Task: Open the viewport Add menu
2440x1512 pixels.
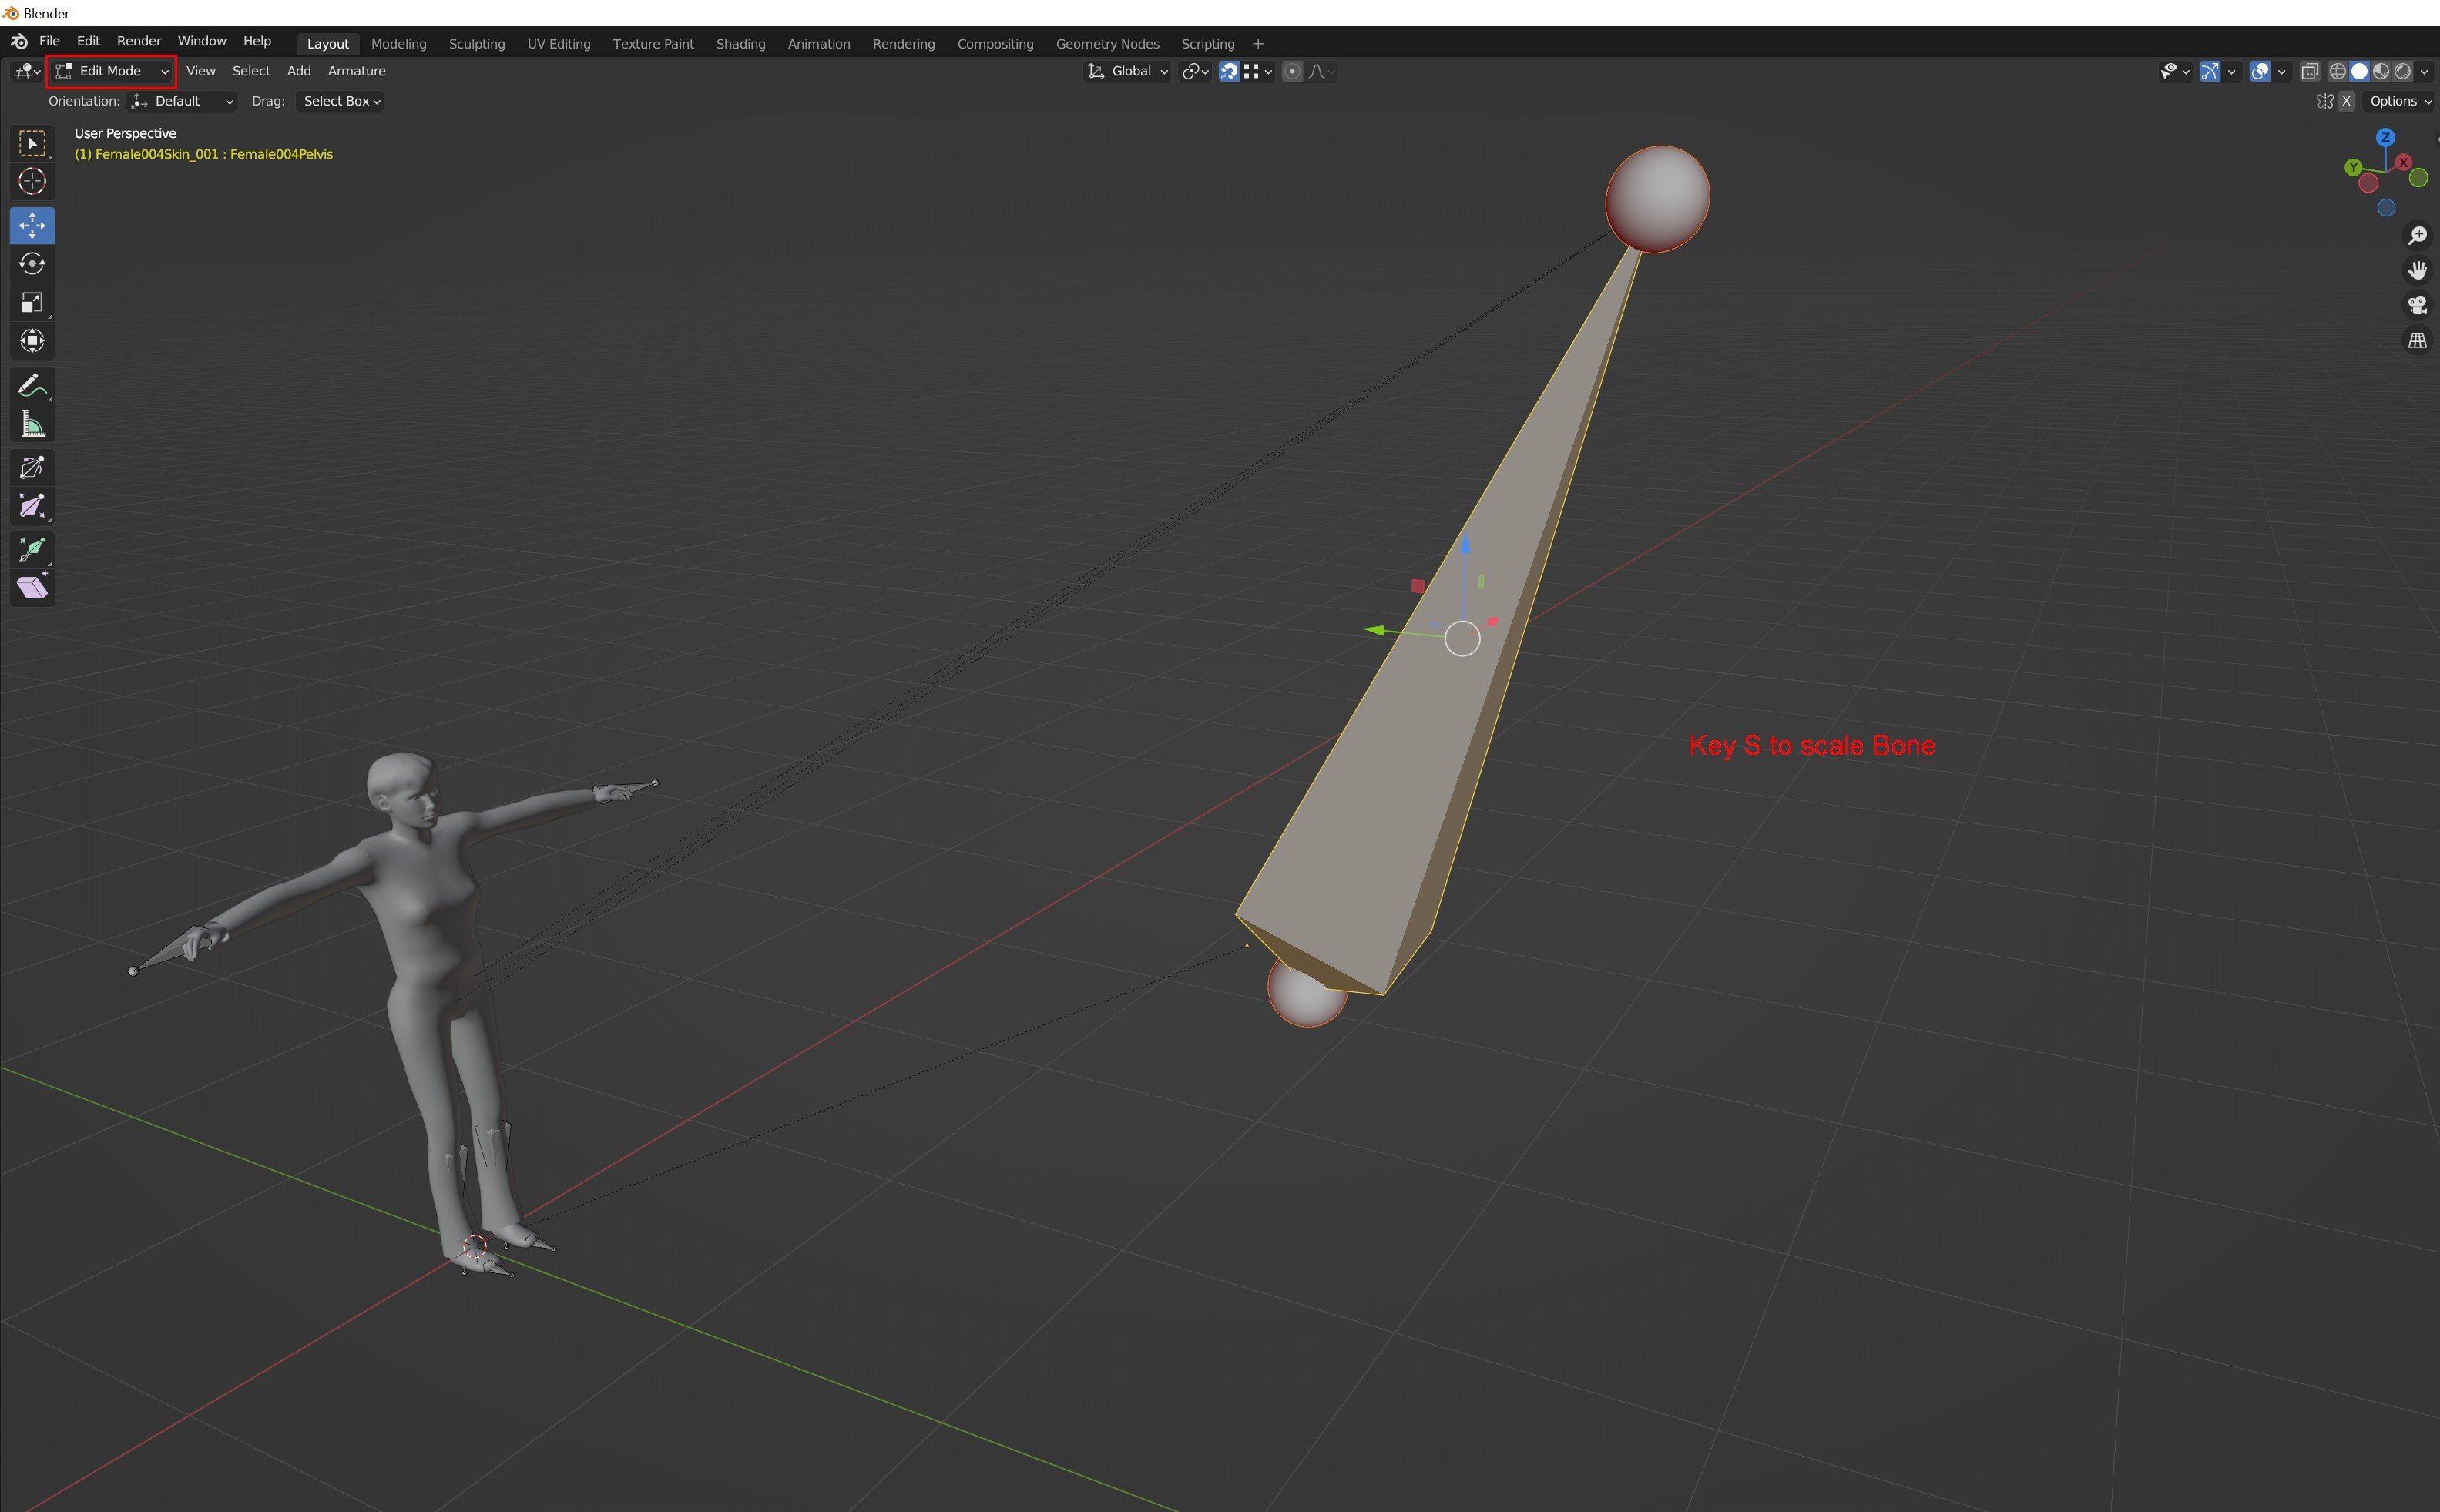Action: point(299,71)
